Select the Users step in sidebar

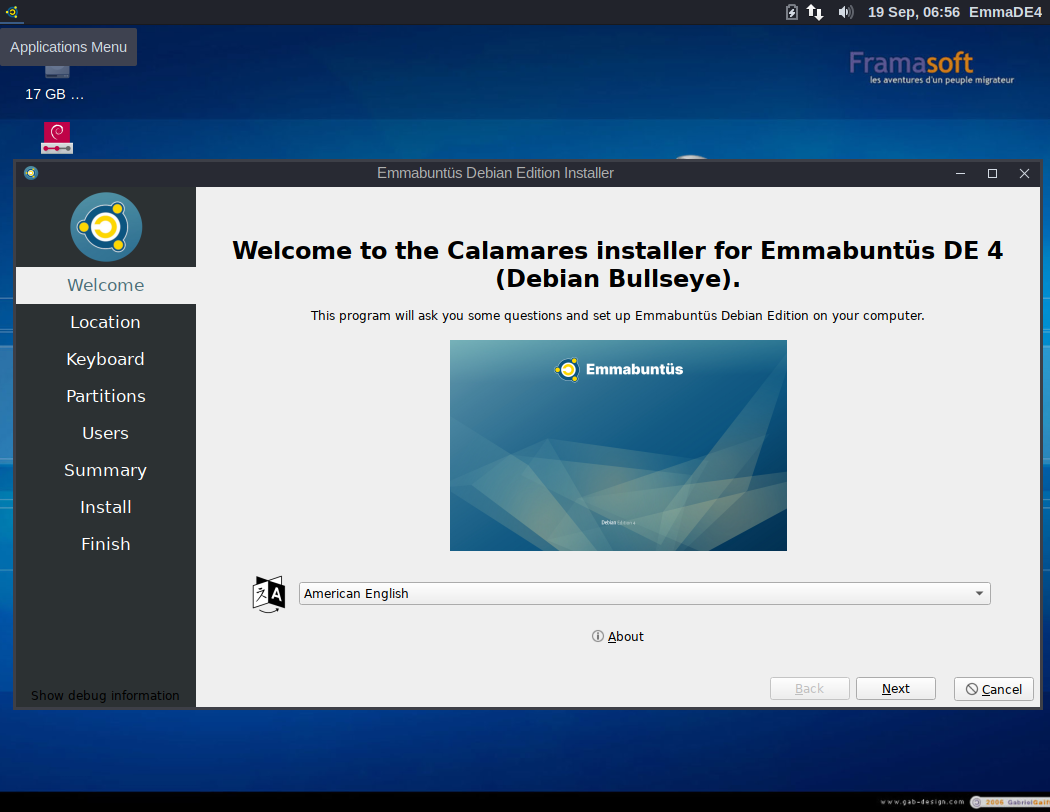coord(106,433)
